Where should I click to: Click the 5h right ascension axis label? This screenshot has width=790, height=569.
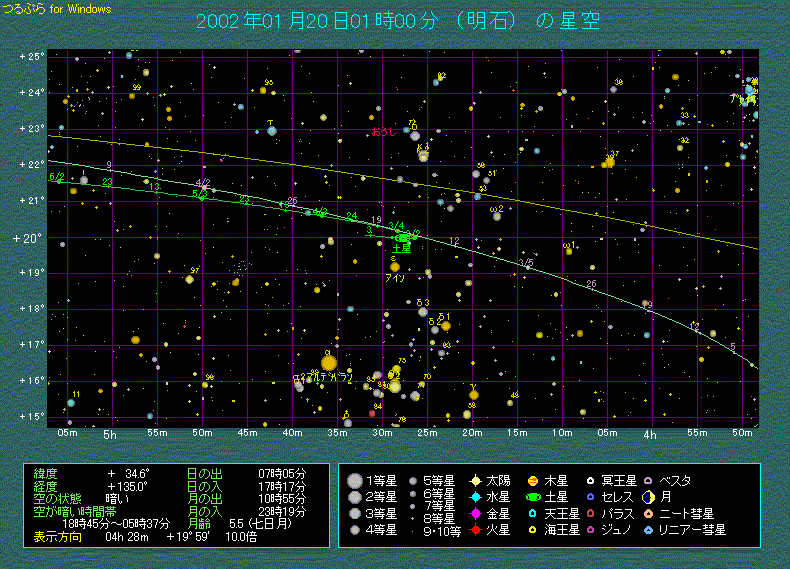(110, 436)
